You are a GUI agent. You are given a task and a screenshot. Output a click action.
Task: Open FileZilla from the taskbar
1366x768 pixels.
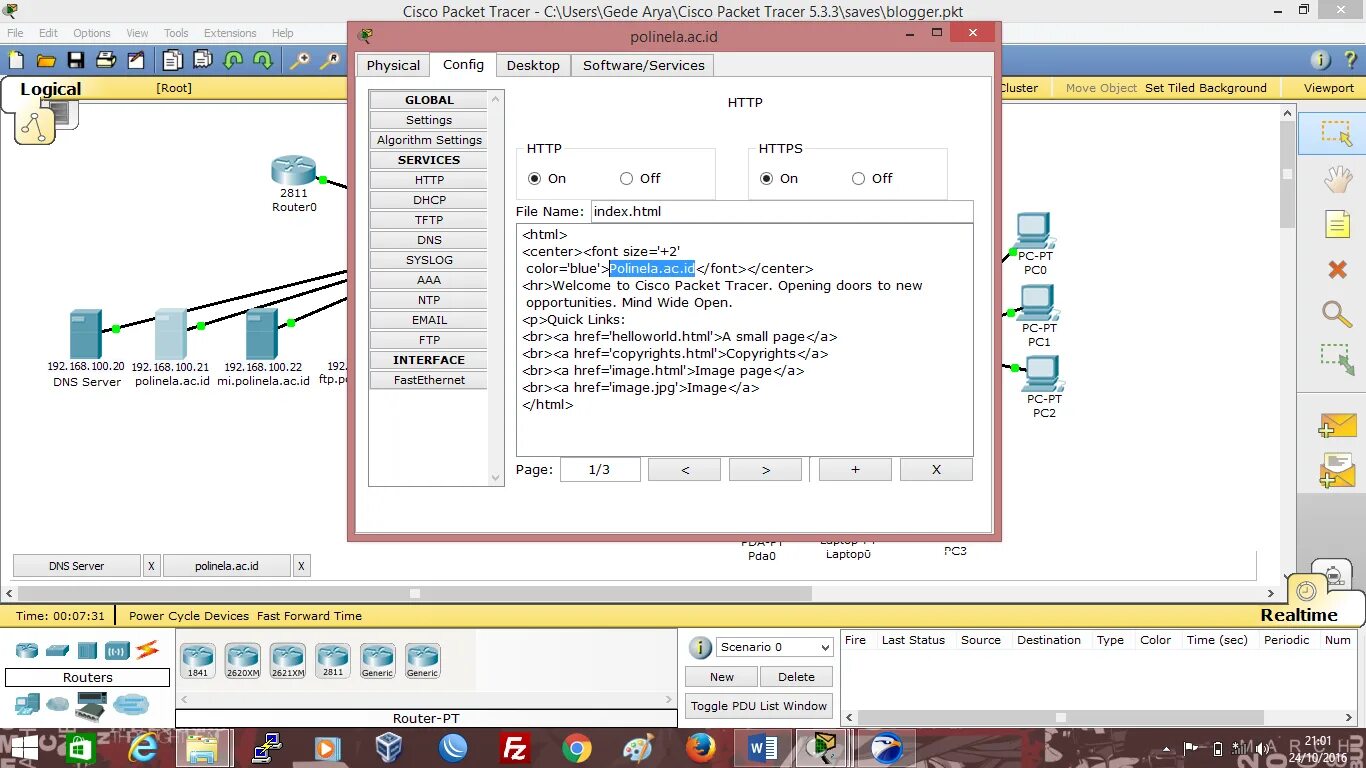(x=515, y=748)
